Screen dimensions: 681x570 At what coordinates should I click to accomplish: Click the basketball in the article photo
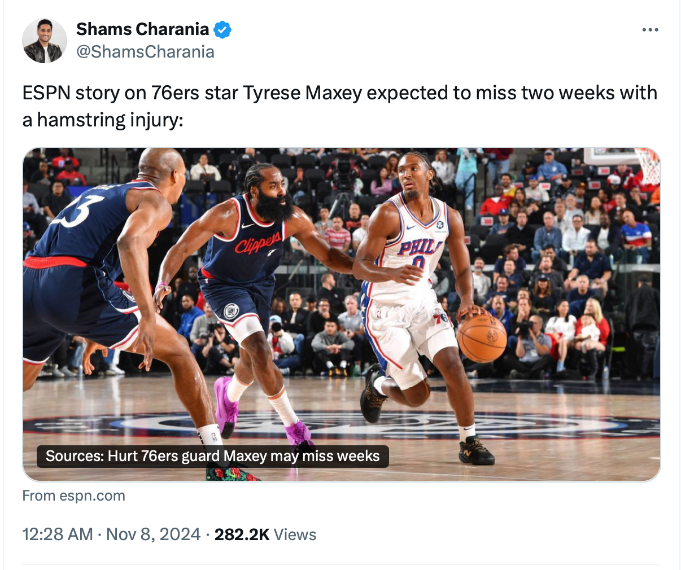(481, 337)
